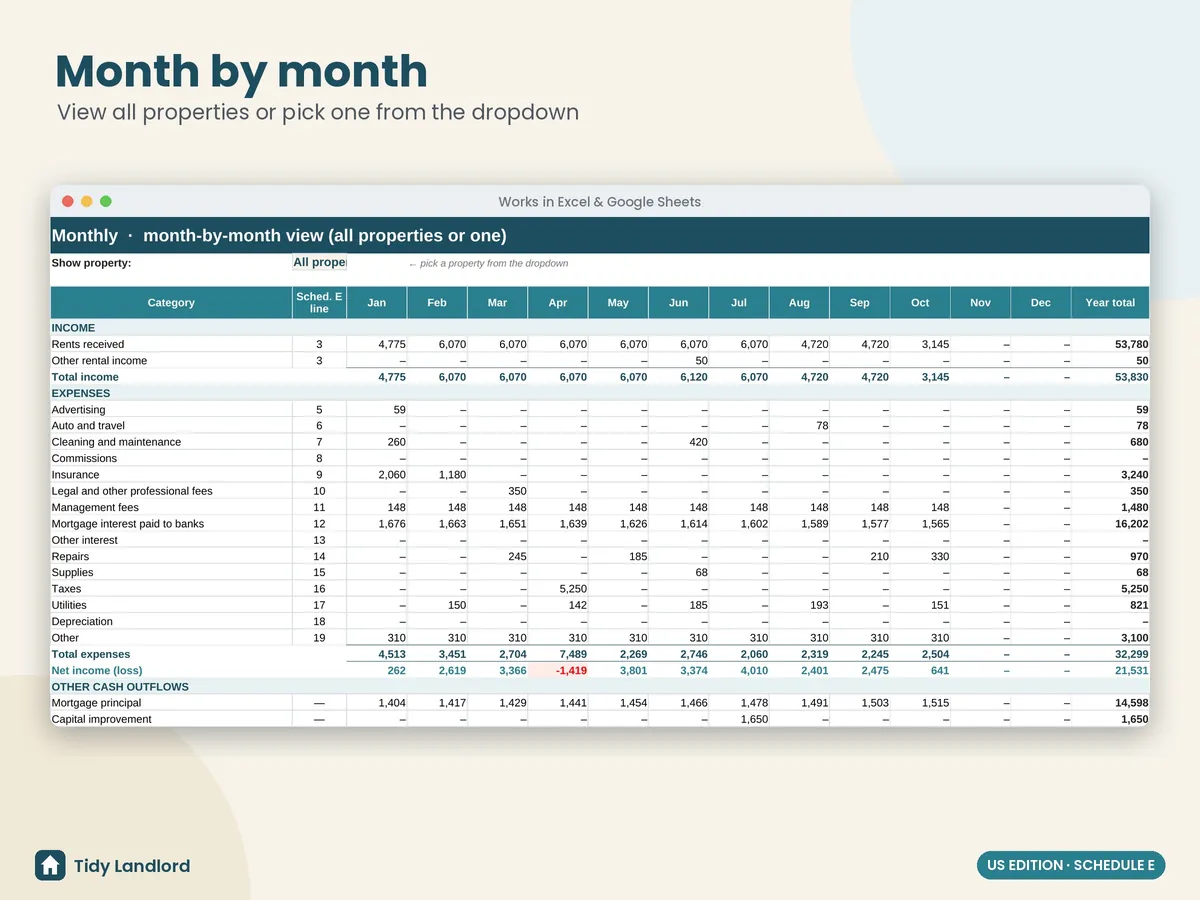The image size is (1200, 900).
Task: Select the 78 Auto and travel August cell
Action: pyautogui.click(x=799, y=426)
